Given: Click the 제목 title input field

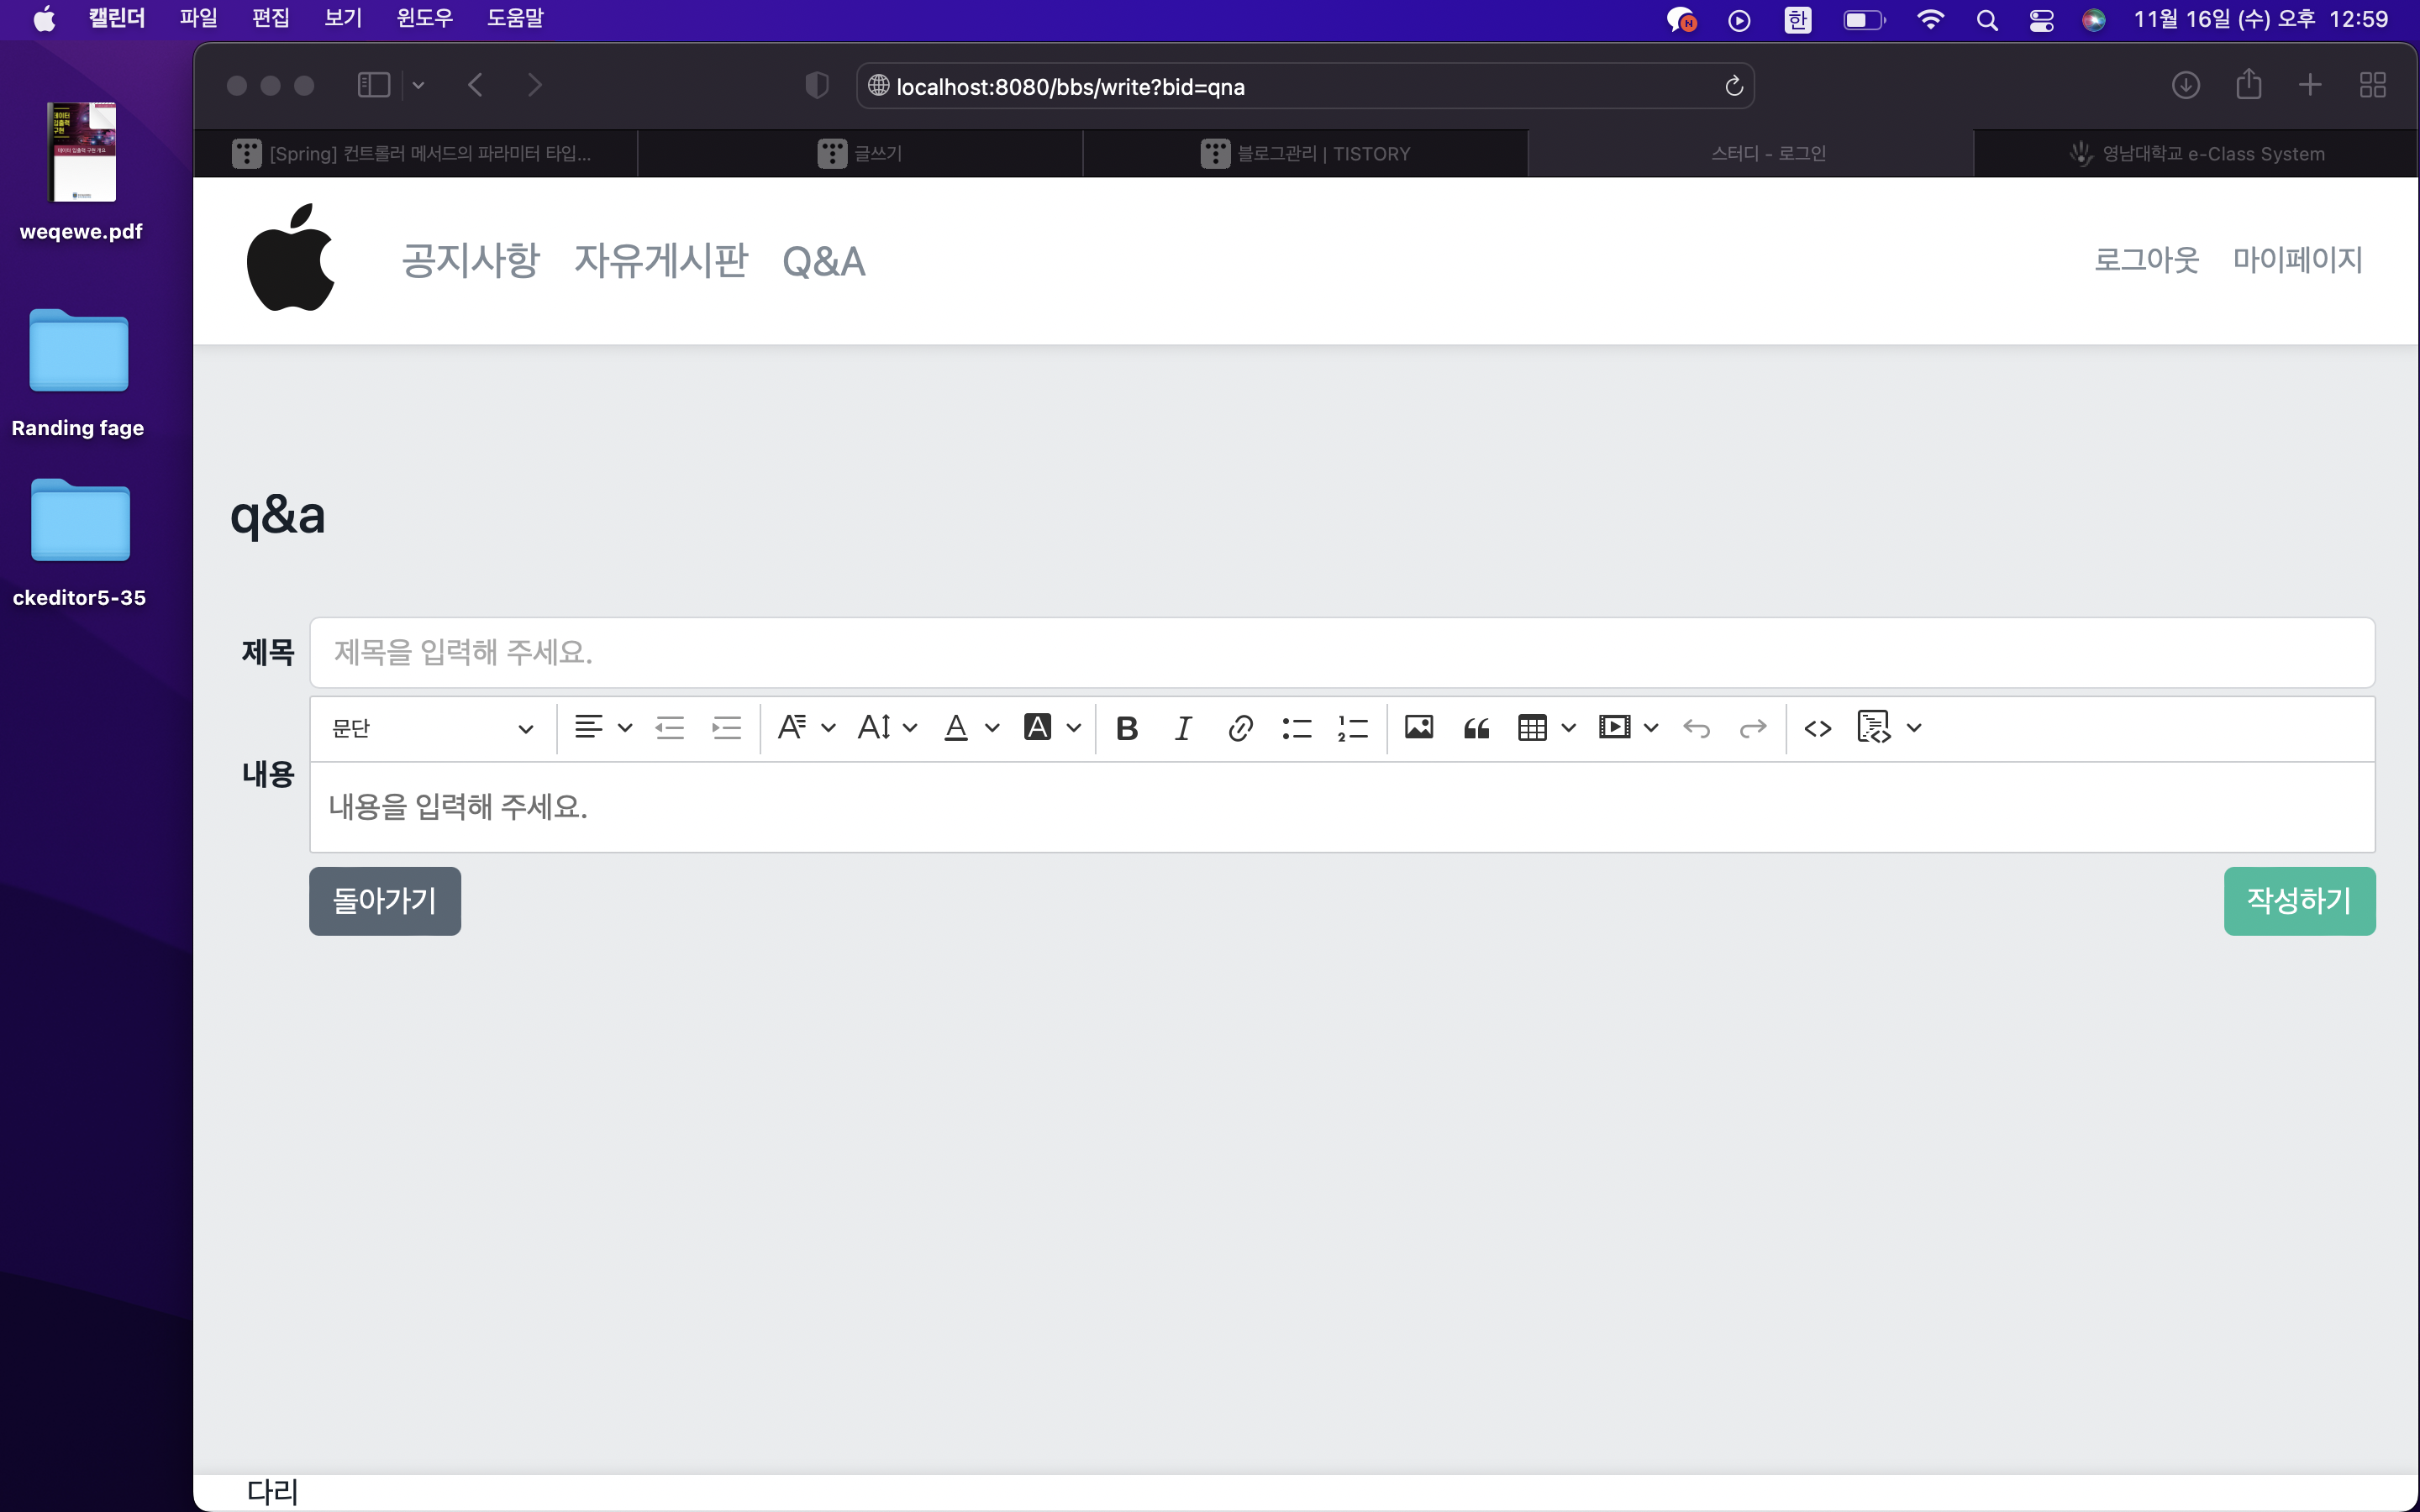Looking at the screenshot, I should click(x=1341, y=652).
